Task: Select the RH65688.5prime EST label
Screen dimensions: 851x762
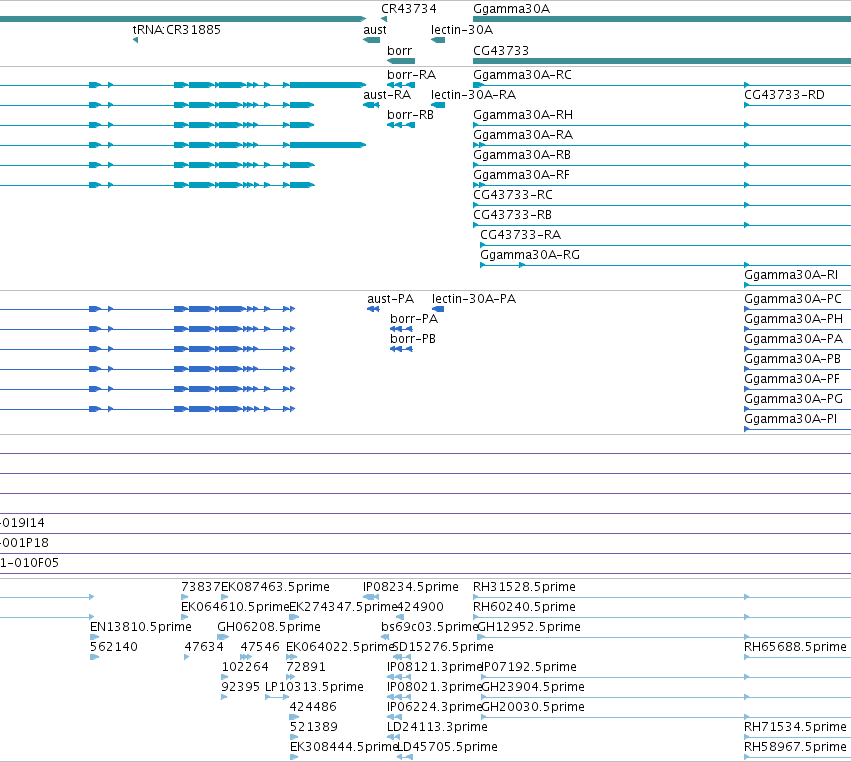Action: 795,647
